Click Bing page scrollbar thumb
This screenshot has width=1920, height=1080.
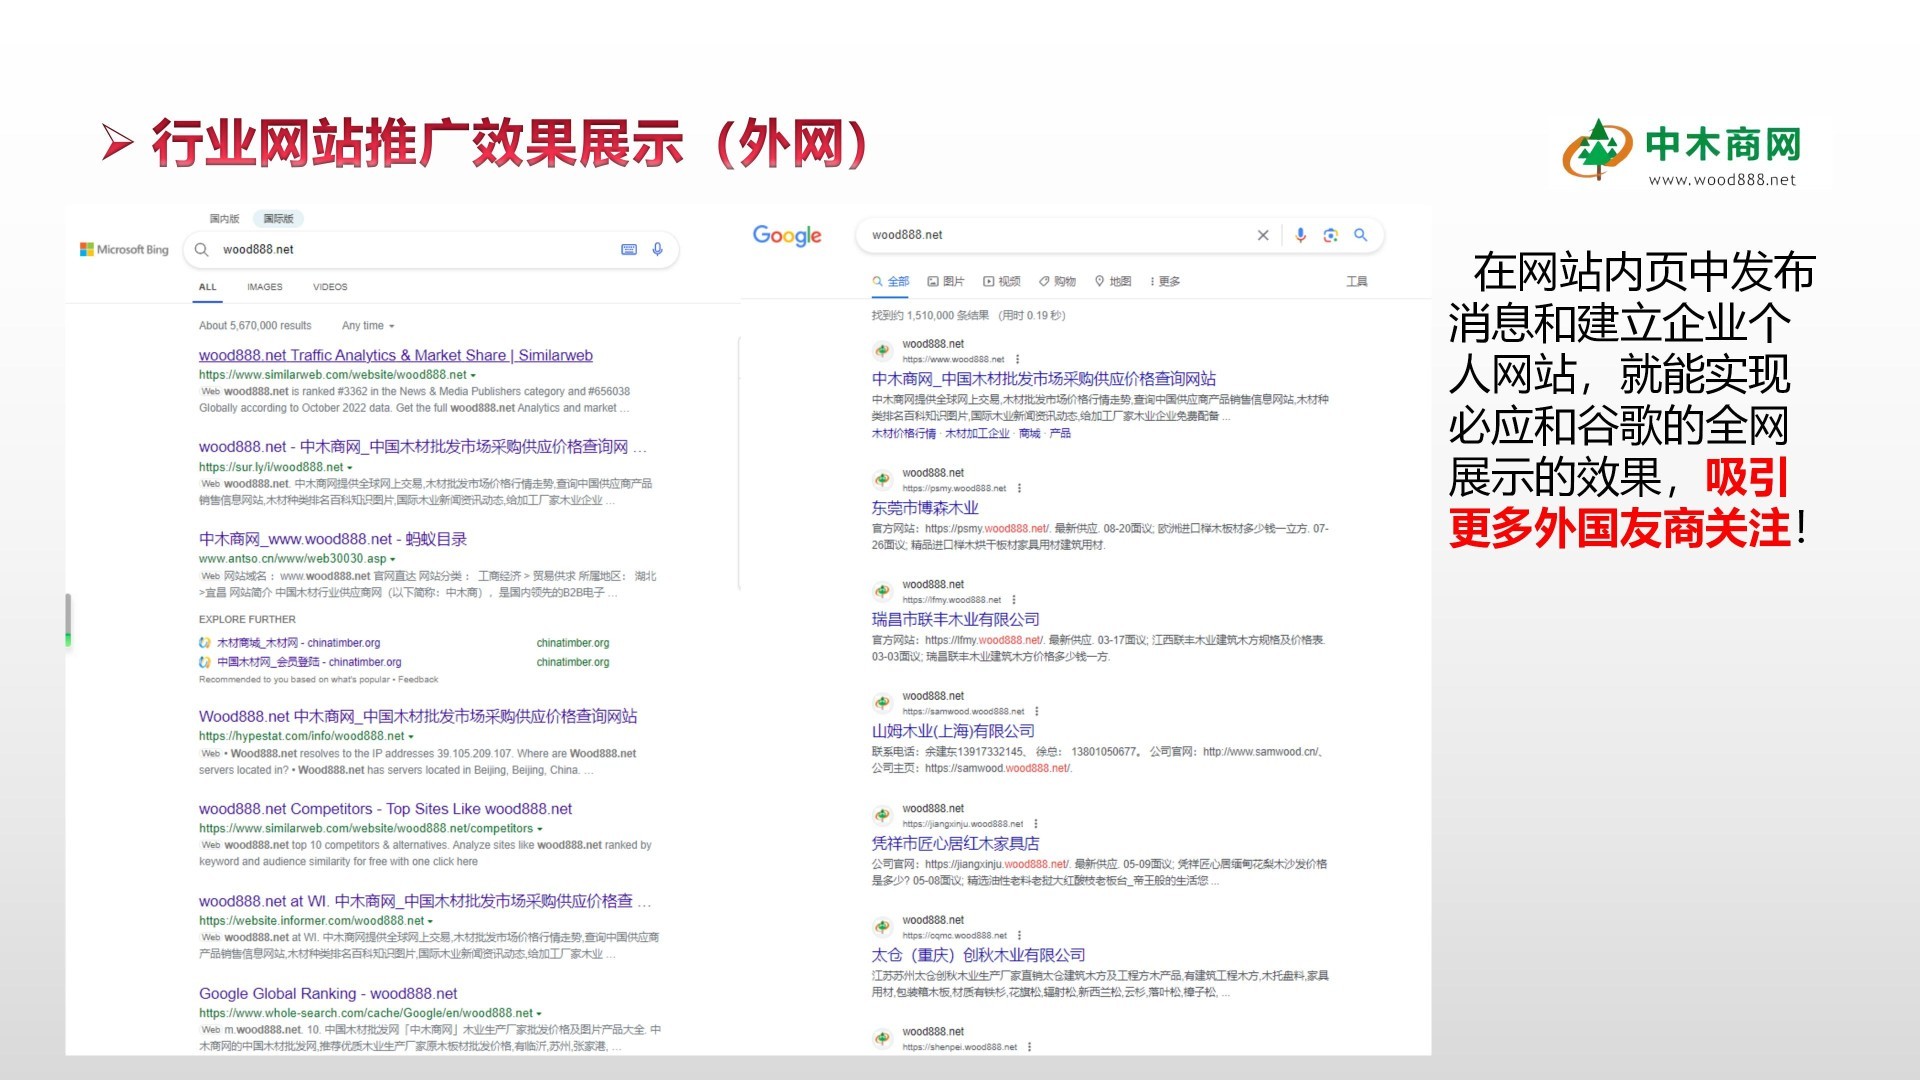coord(68,620)
